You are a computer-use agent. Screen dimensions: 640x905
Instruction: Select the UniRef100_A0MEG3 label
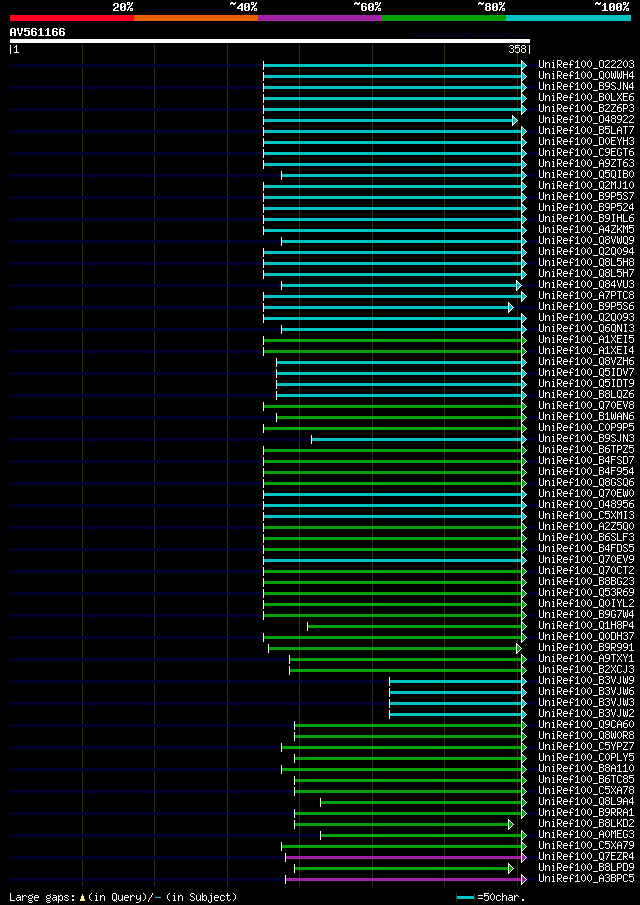click(x=586, y=835)
